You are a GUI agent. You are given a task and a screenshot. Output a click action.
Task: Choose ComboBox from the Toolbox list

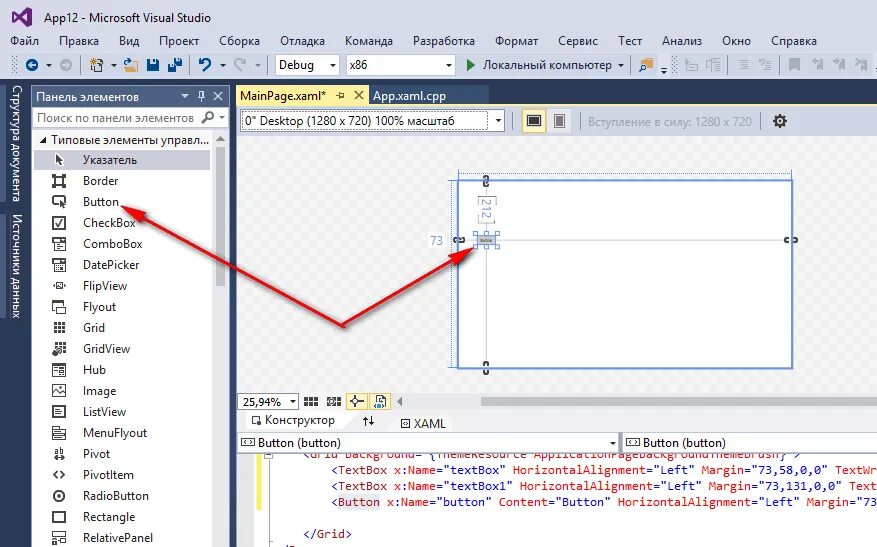click(x=122, y=244)
